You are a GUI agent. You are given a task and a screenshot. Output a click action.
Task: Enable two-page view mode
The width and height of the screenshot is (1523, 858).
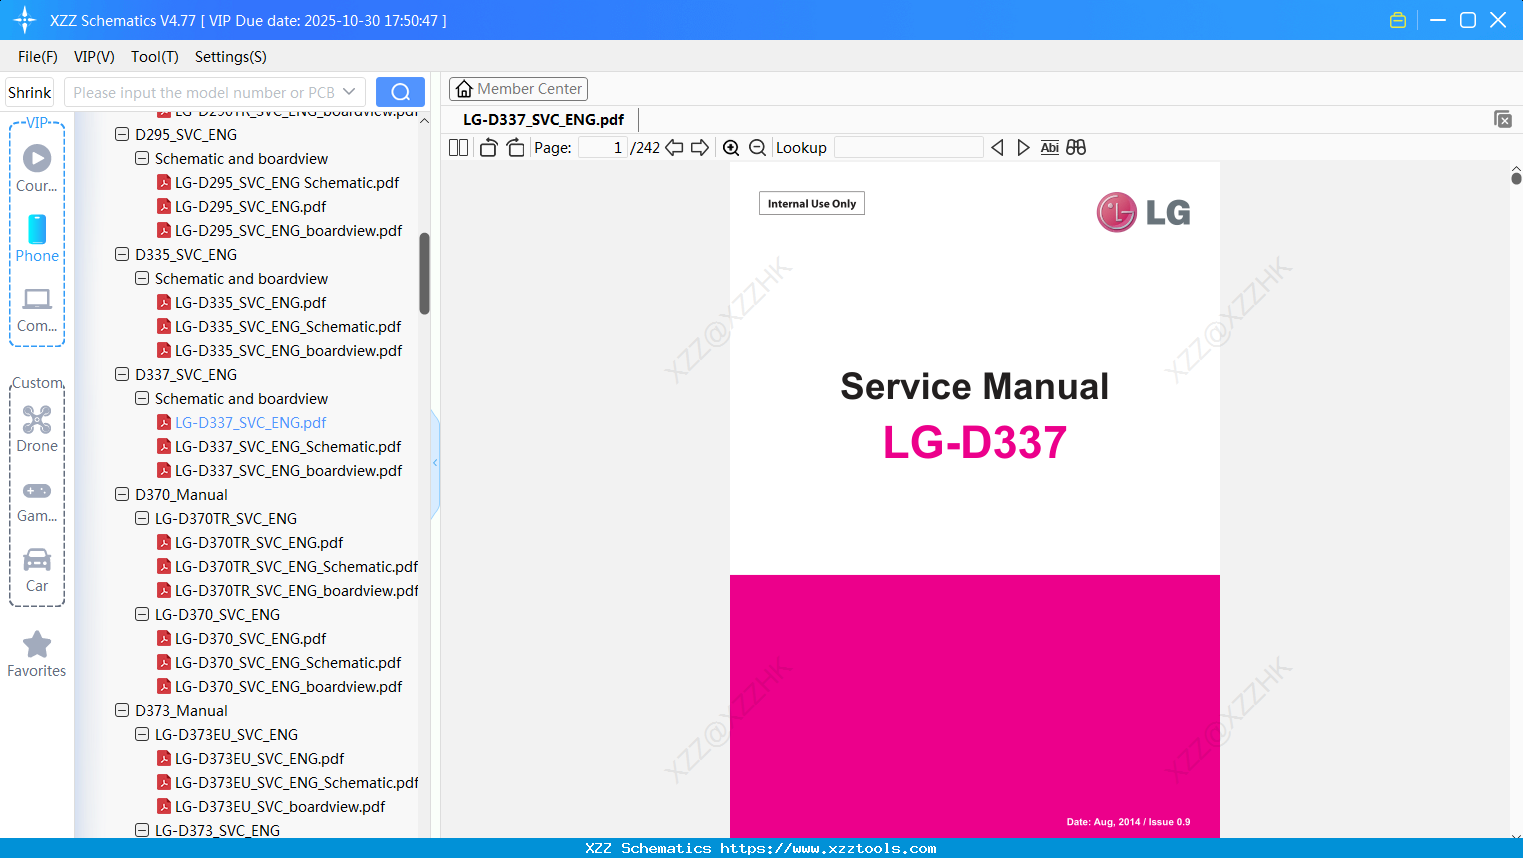tap(458, 147)
